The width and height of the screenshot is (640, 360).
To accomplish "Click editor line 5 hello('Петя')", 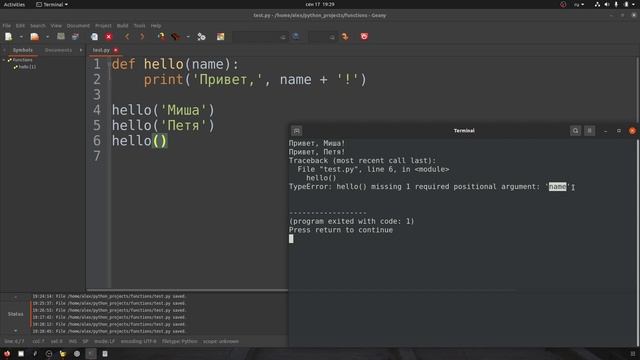I will pos(163,126).
